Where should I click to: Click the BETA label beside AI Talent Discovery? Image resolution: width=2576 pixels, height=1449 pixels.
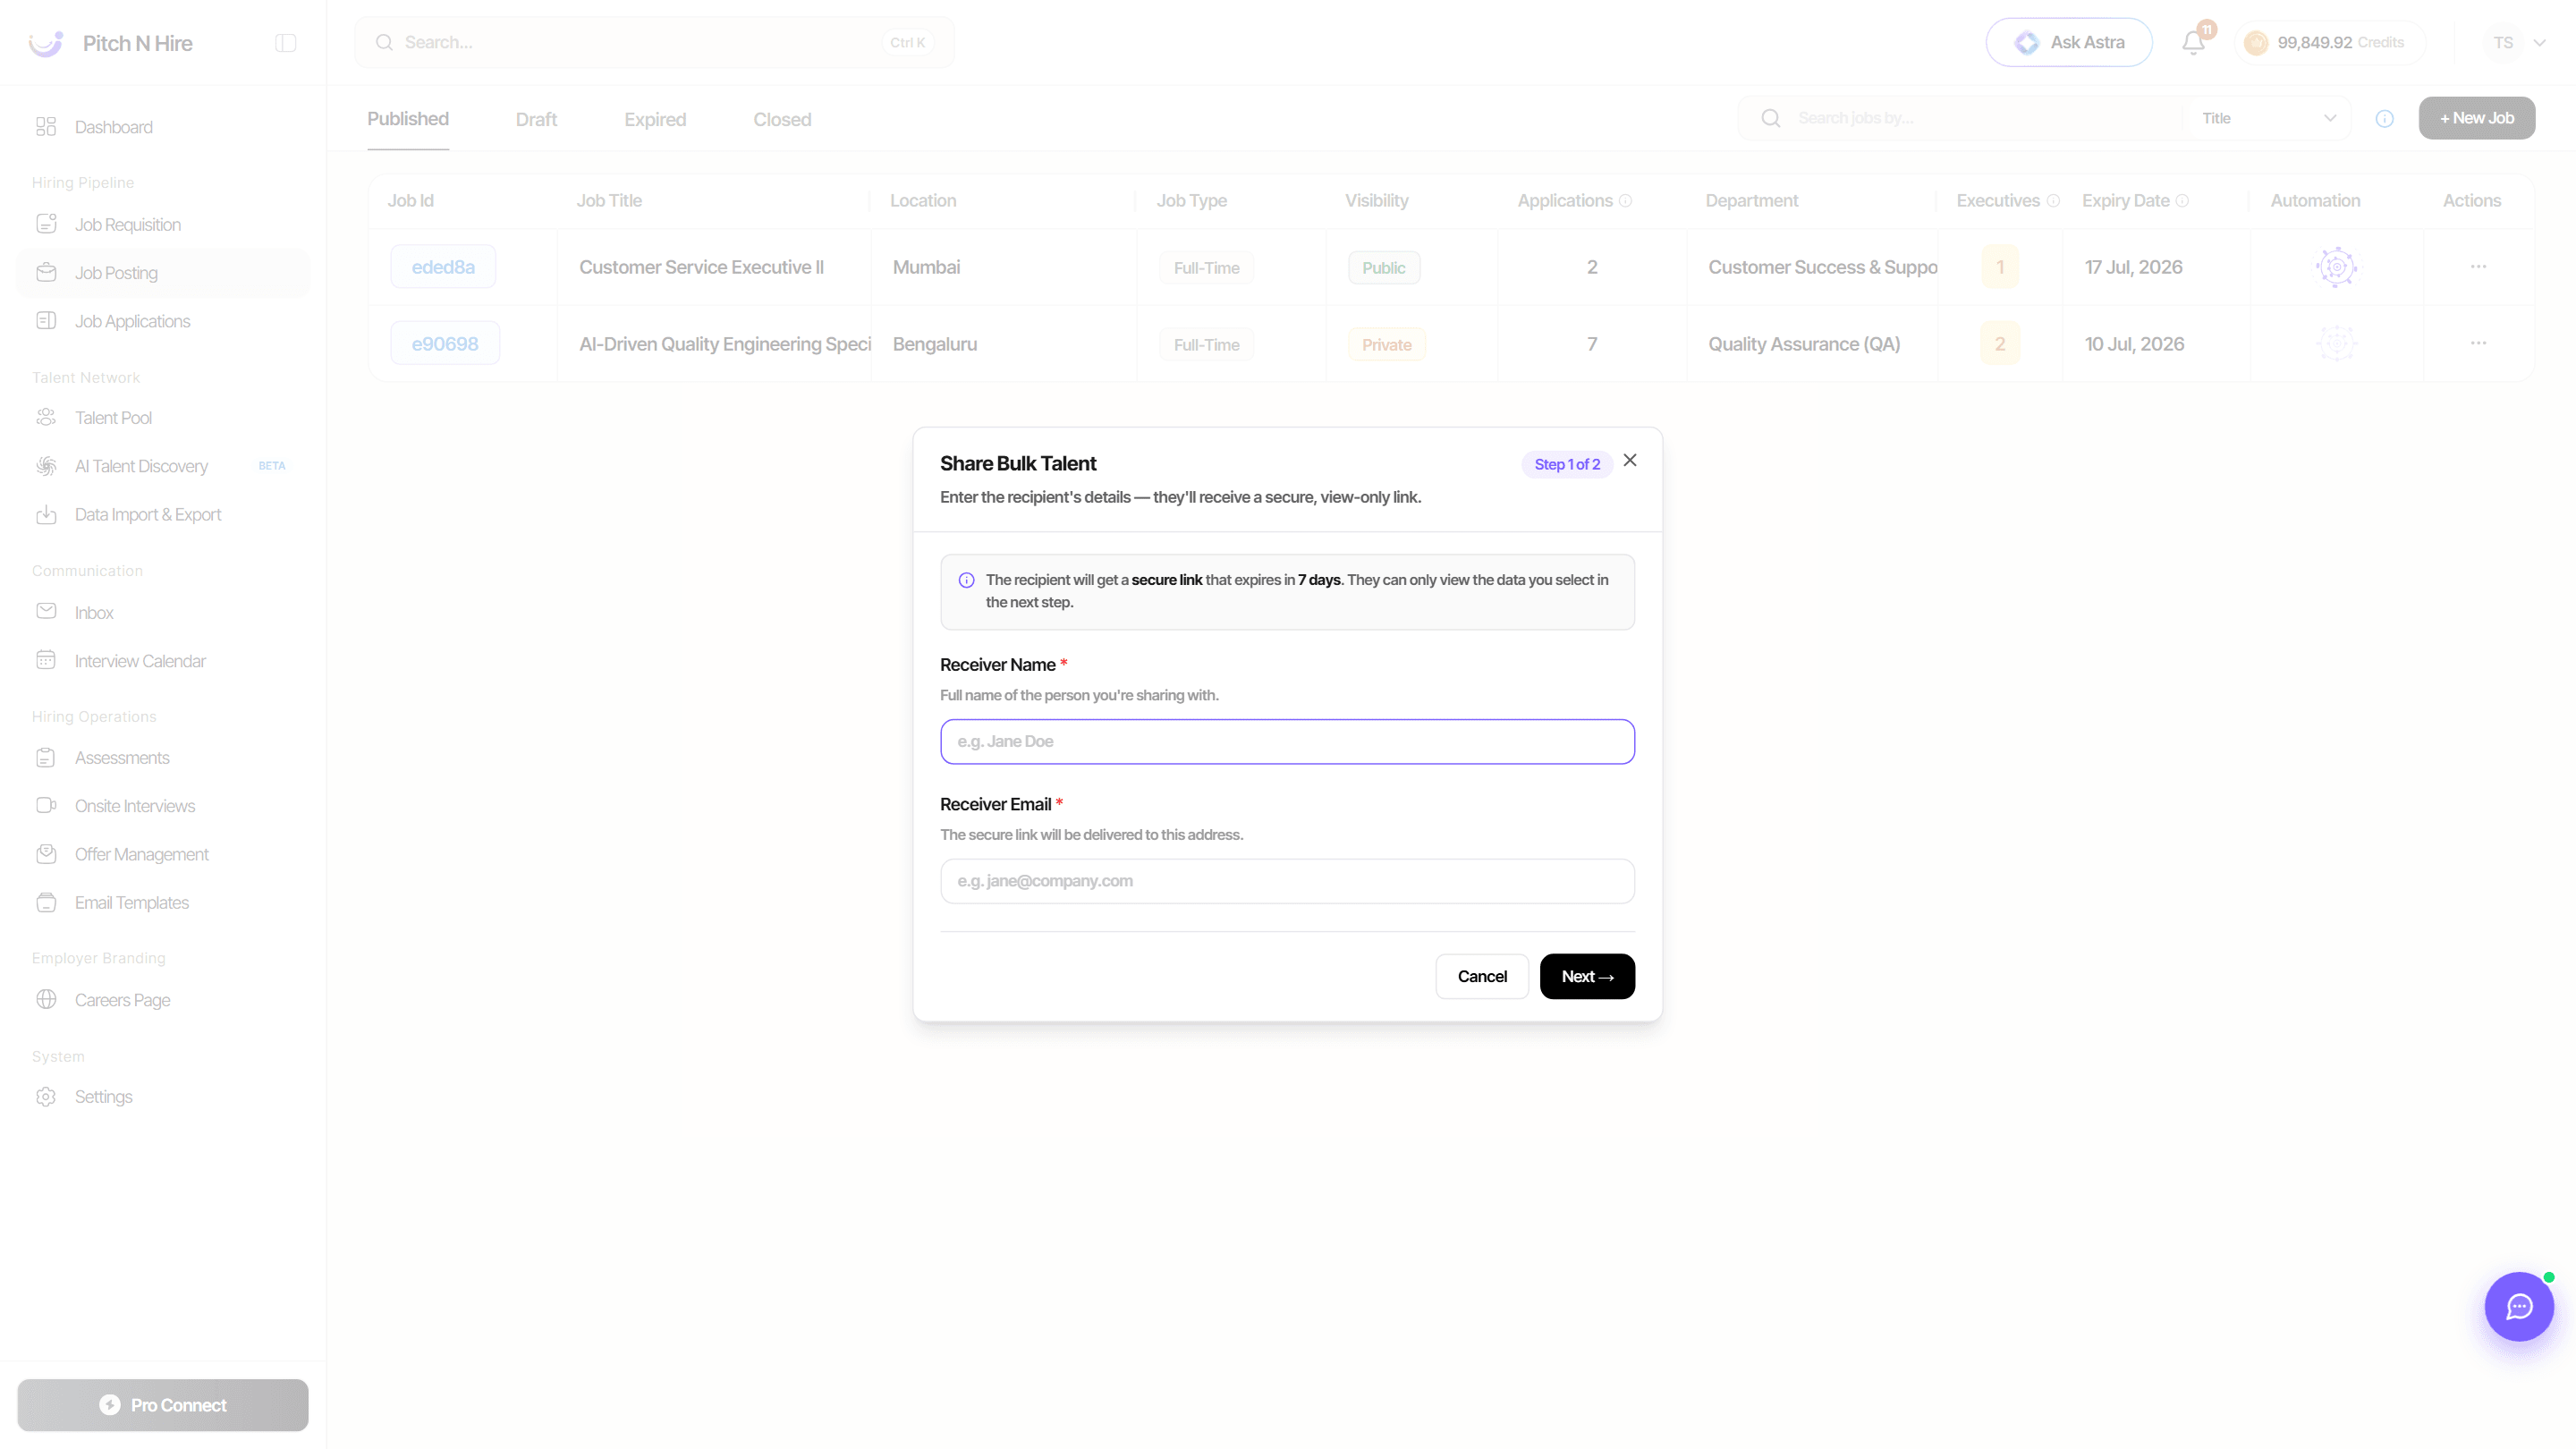point(272,466)
